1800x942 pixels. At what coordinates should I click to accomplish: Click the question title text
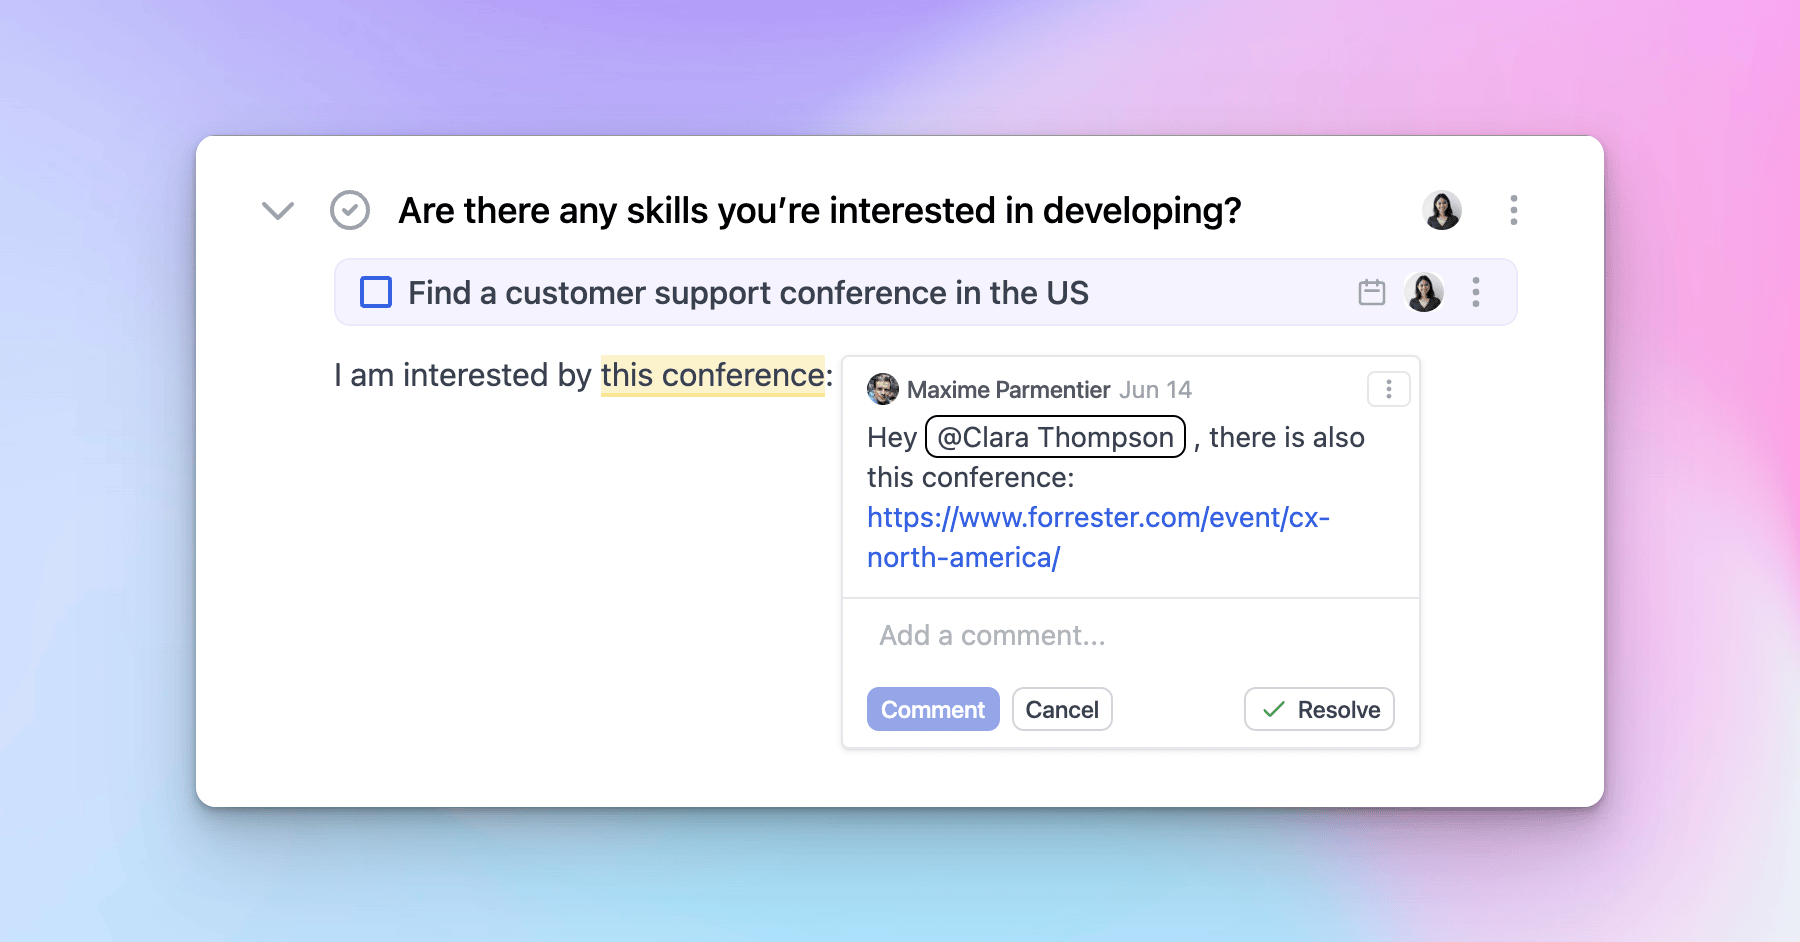820,210
